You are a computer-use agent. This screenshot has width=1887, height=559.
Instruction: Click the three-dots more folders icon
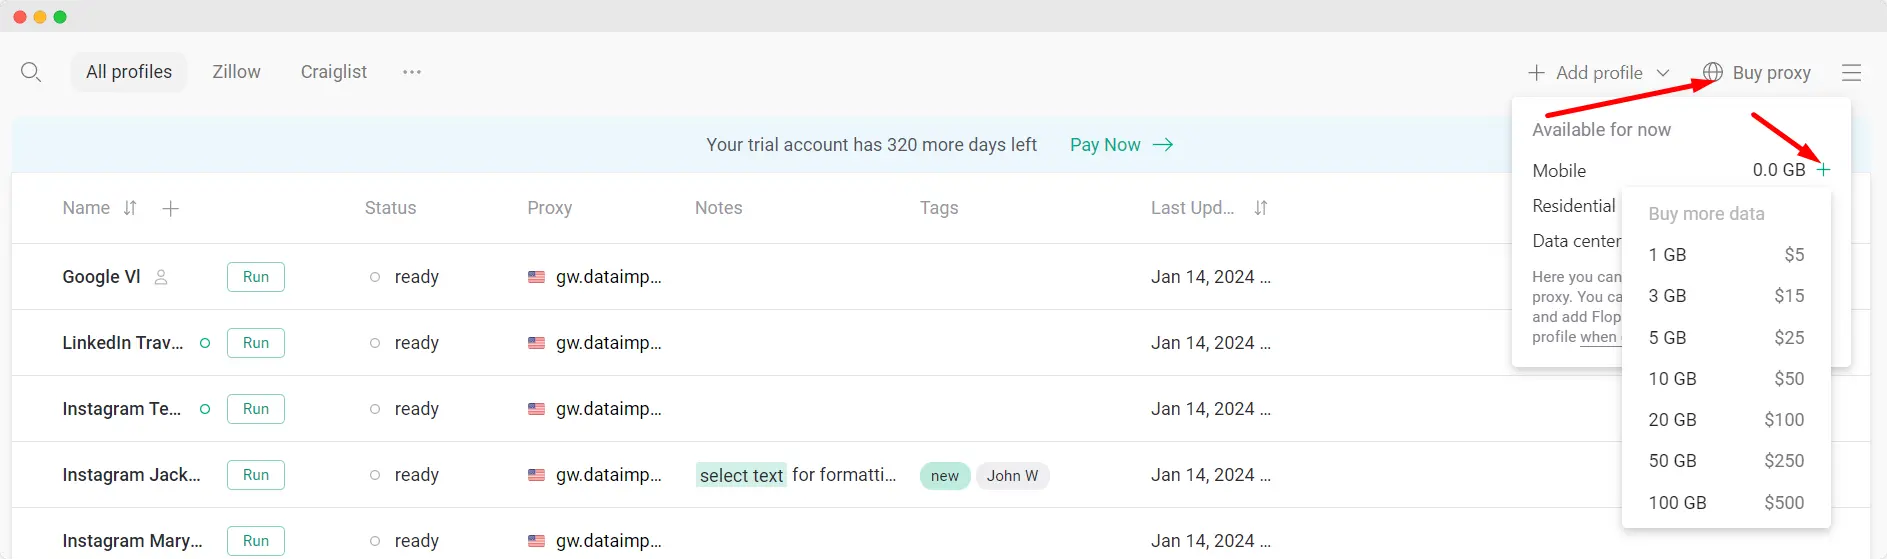tap(412, 72)
